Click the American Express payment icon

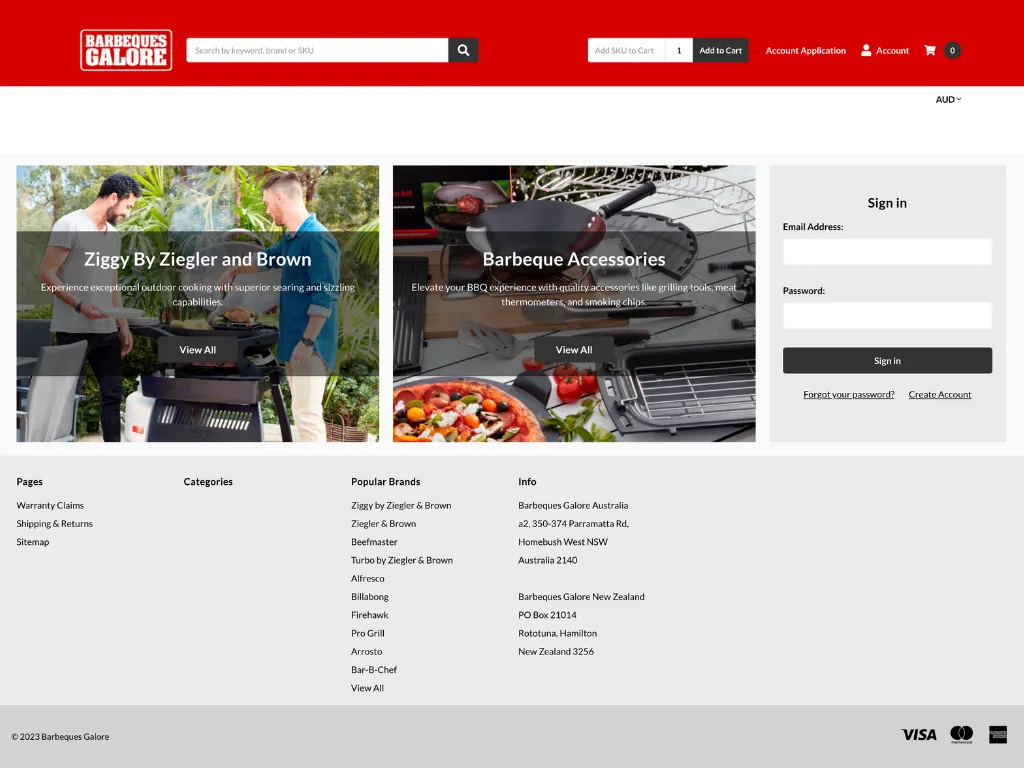click(x=997, y=734)
